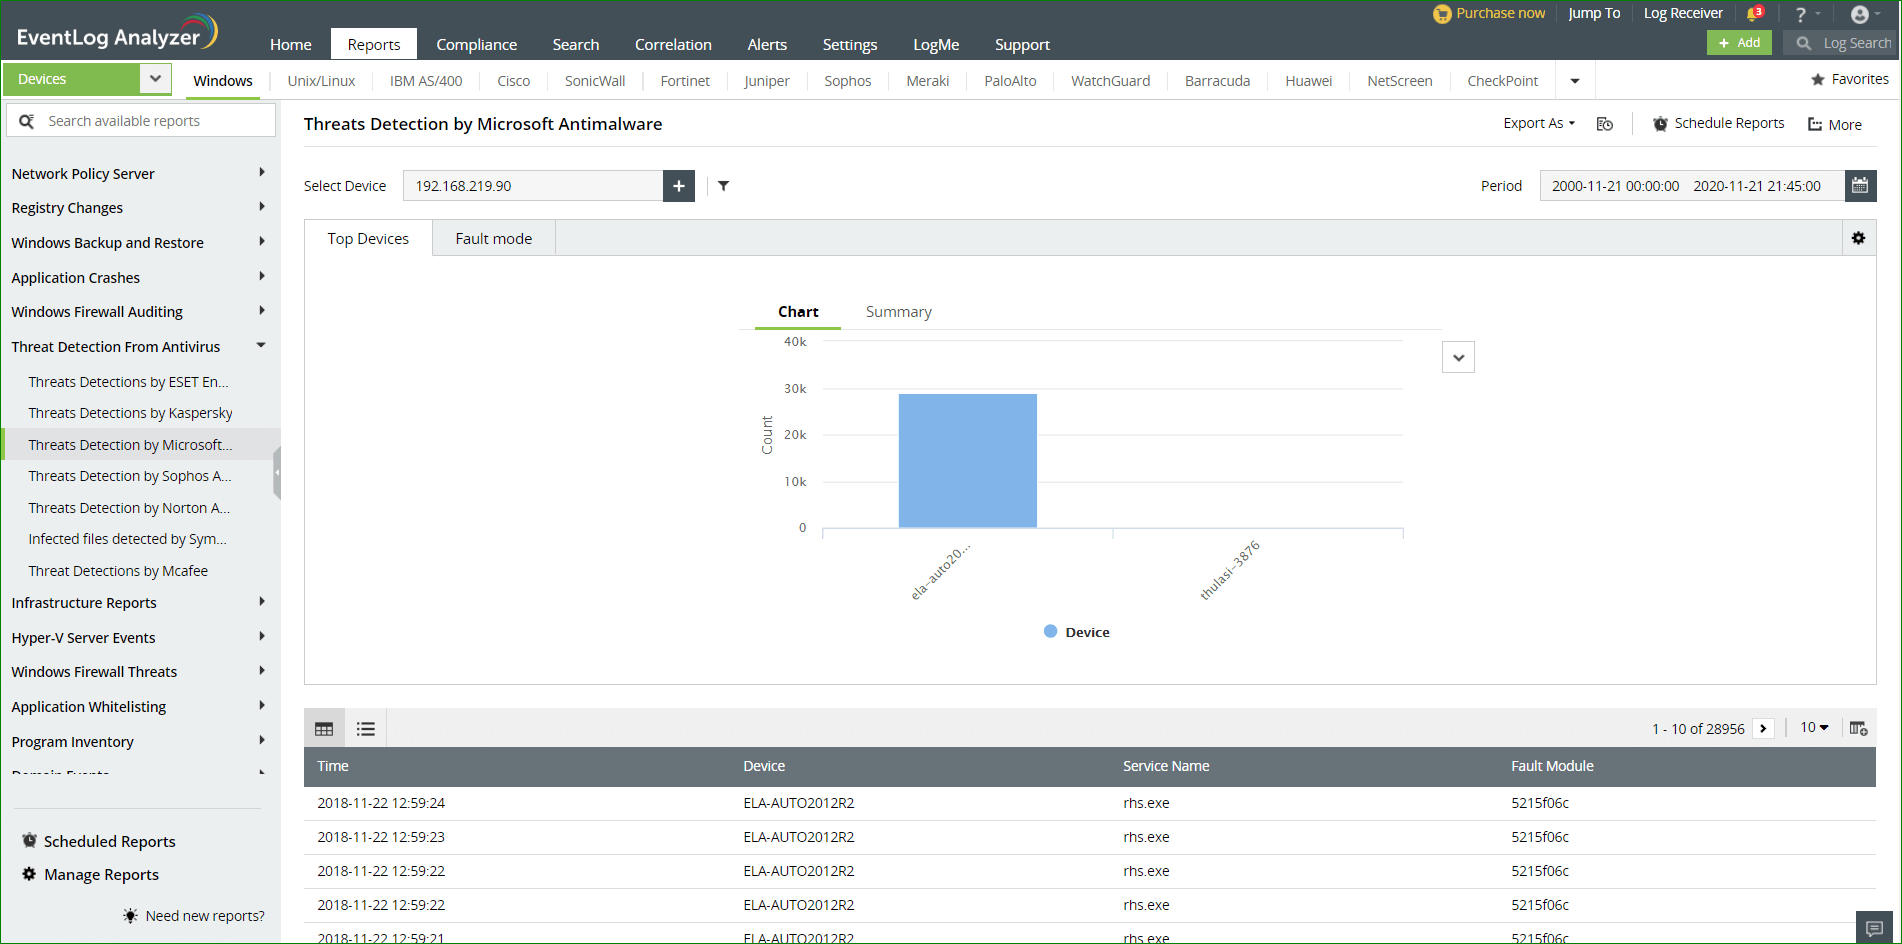Screen dimensions: 1902x944
Task: Open the chart type dropdown chevron
Action: [x=1459, y=358]
